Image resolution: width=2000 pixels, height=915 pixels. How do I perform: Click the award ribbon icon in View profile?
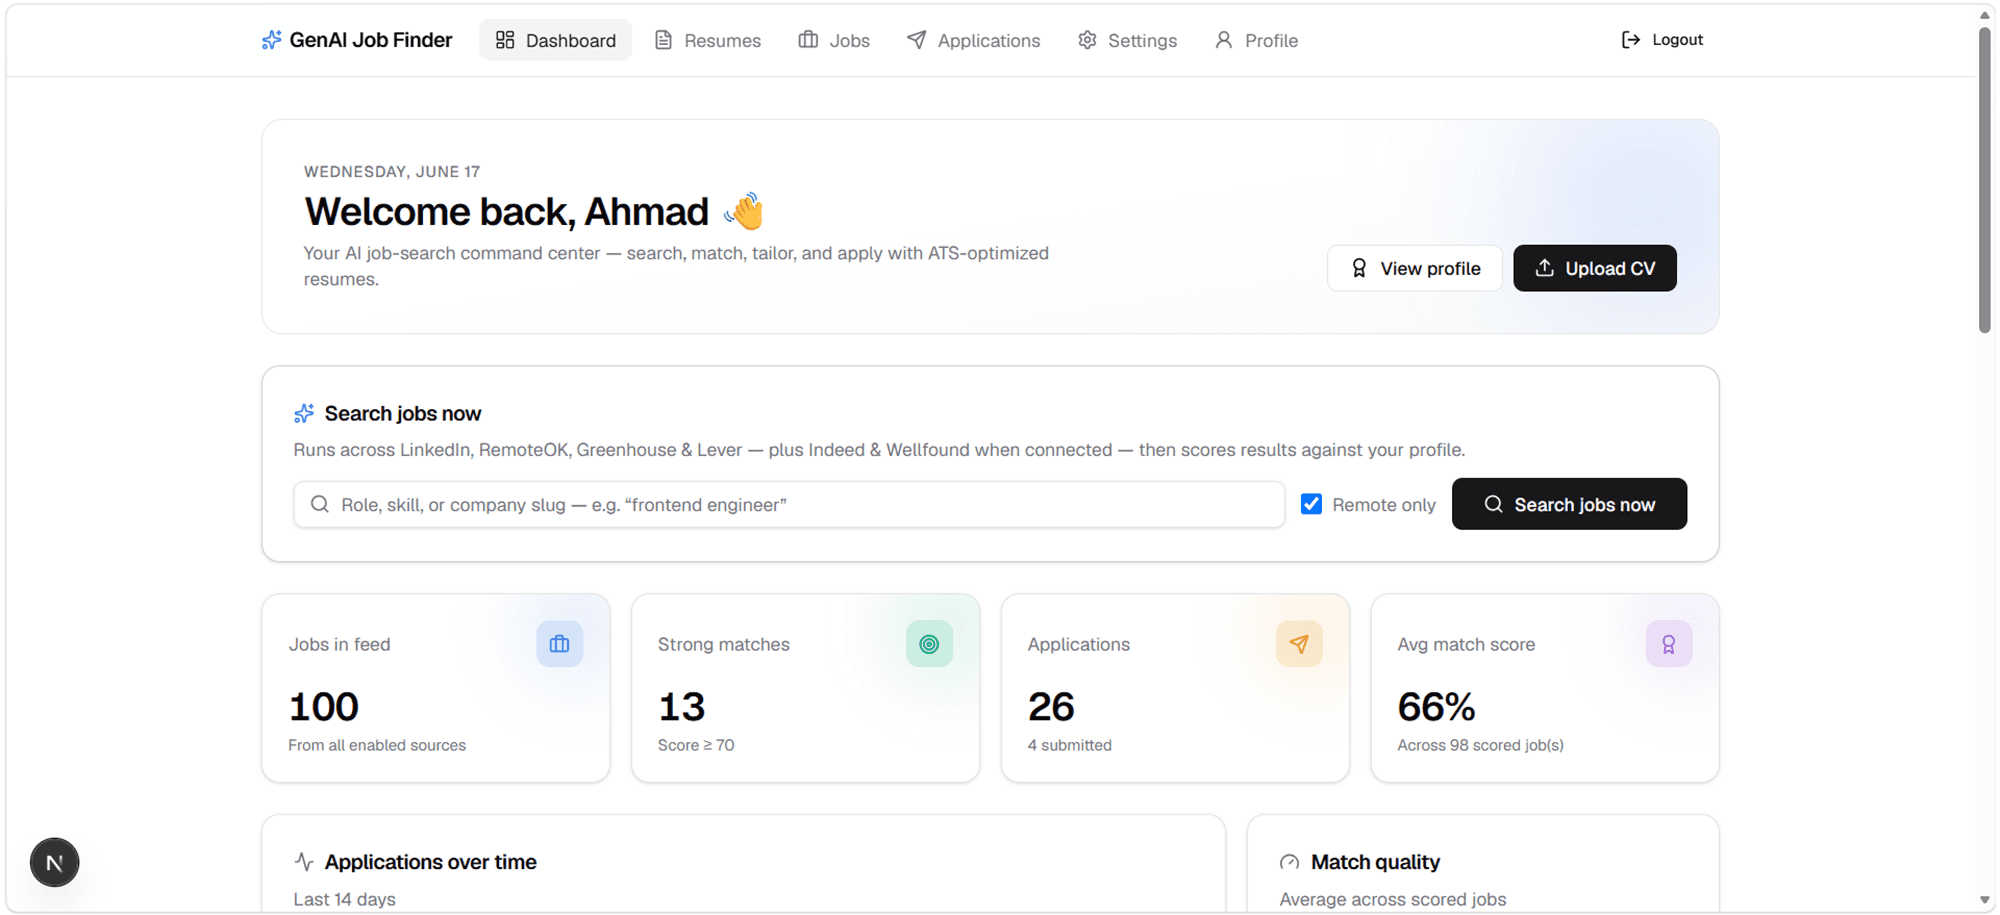[1359, 268]
